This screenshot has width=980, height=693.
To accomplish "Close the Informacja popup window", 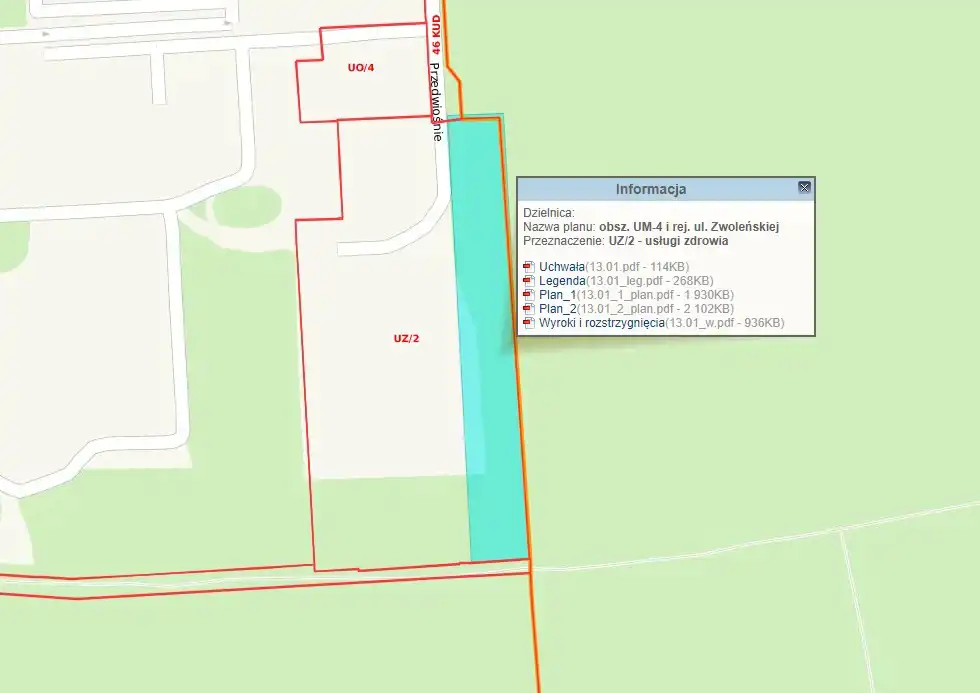I will pos(804,187).
